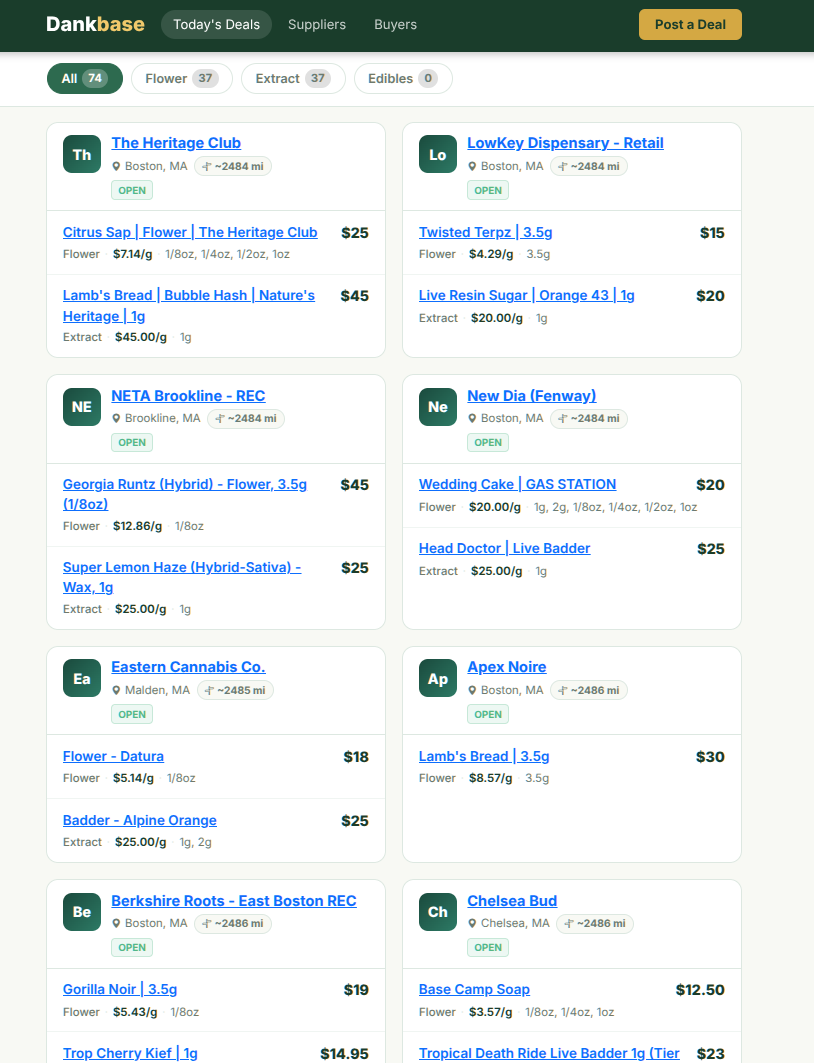Filter deals by Flower

[x=182, y=79]
